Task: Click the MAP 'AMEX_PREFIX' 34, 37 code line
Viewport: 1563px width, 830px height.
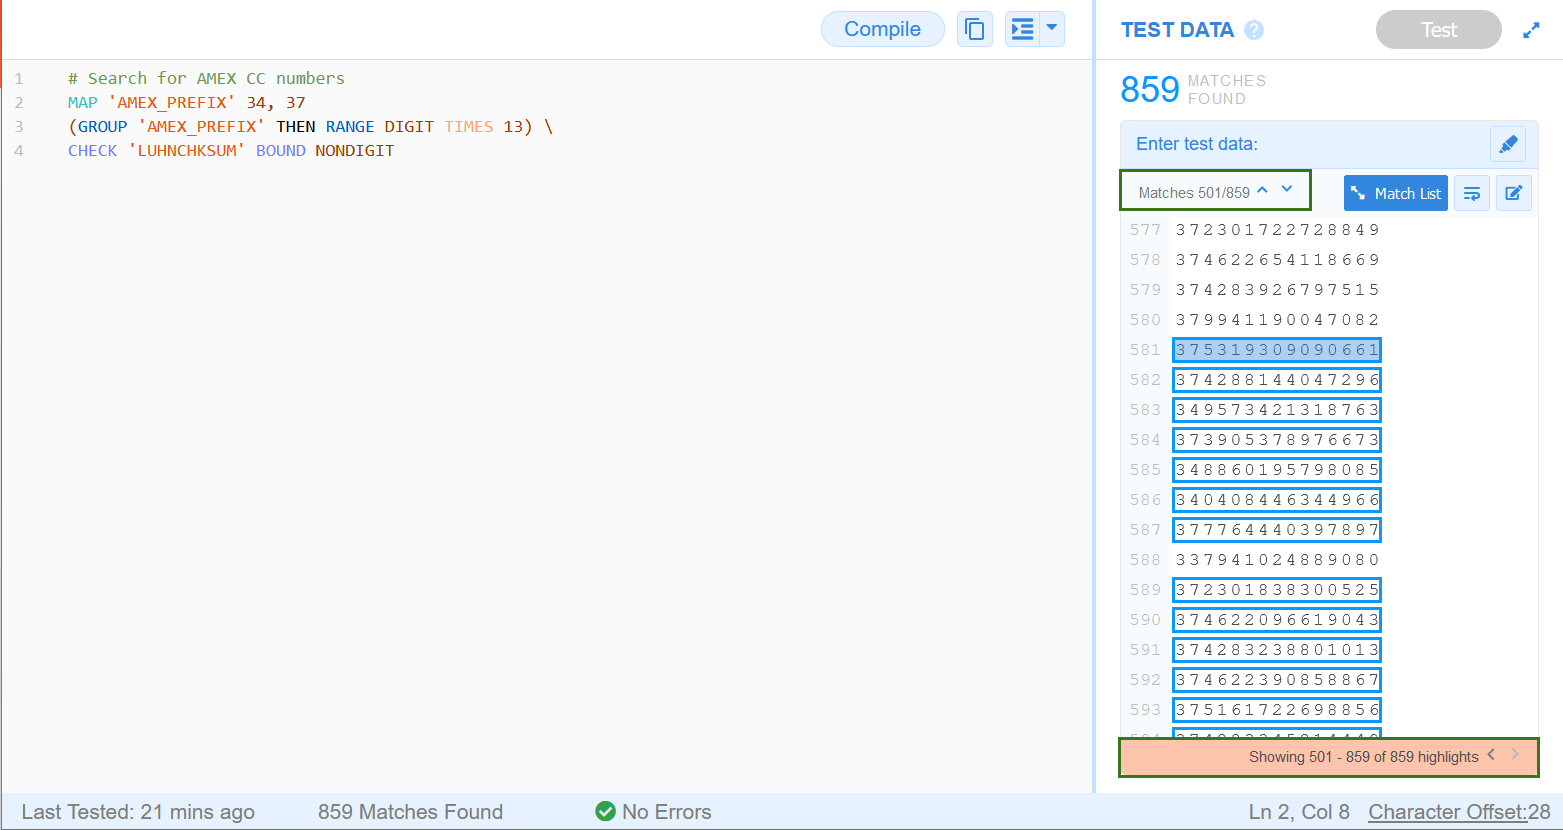Action: (x=187, y=102)
